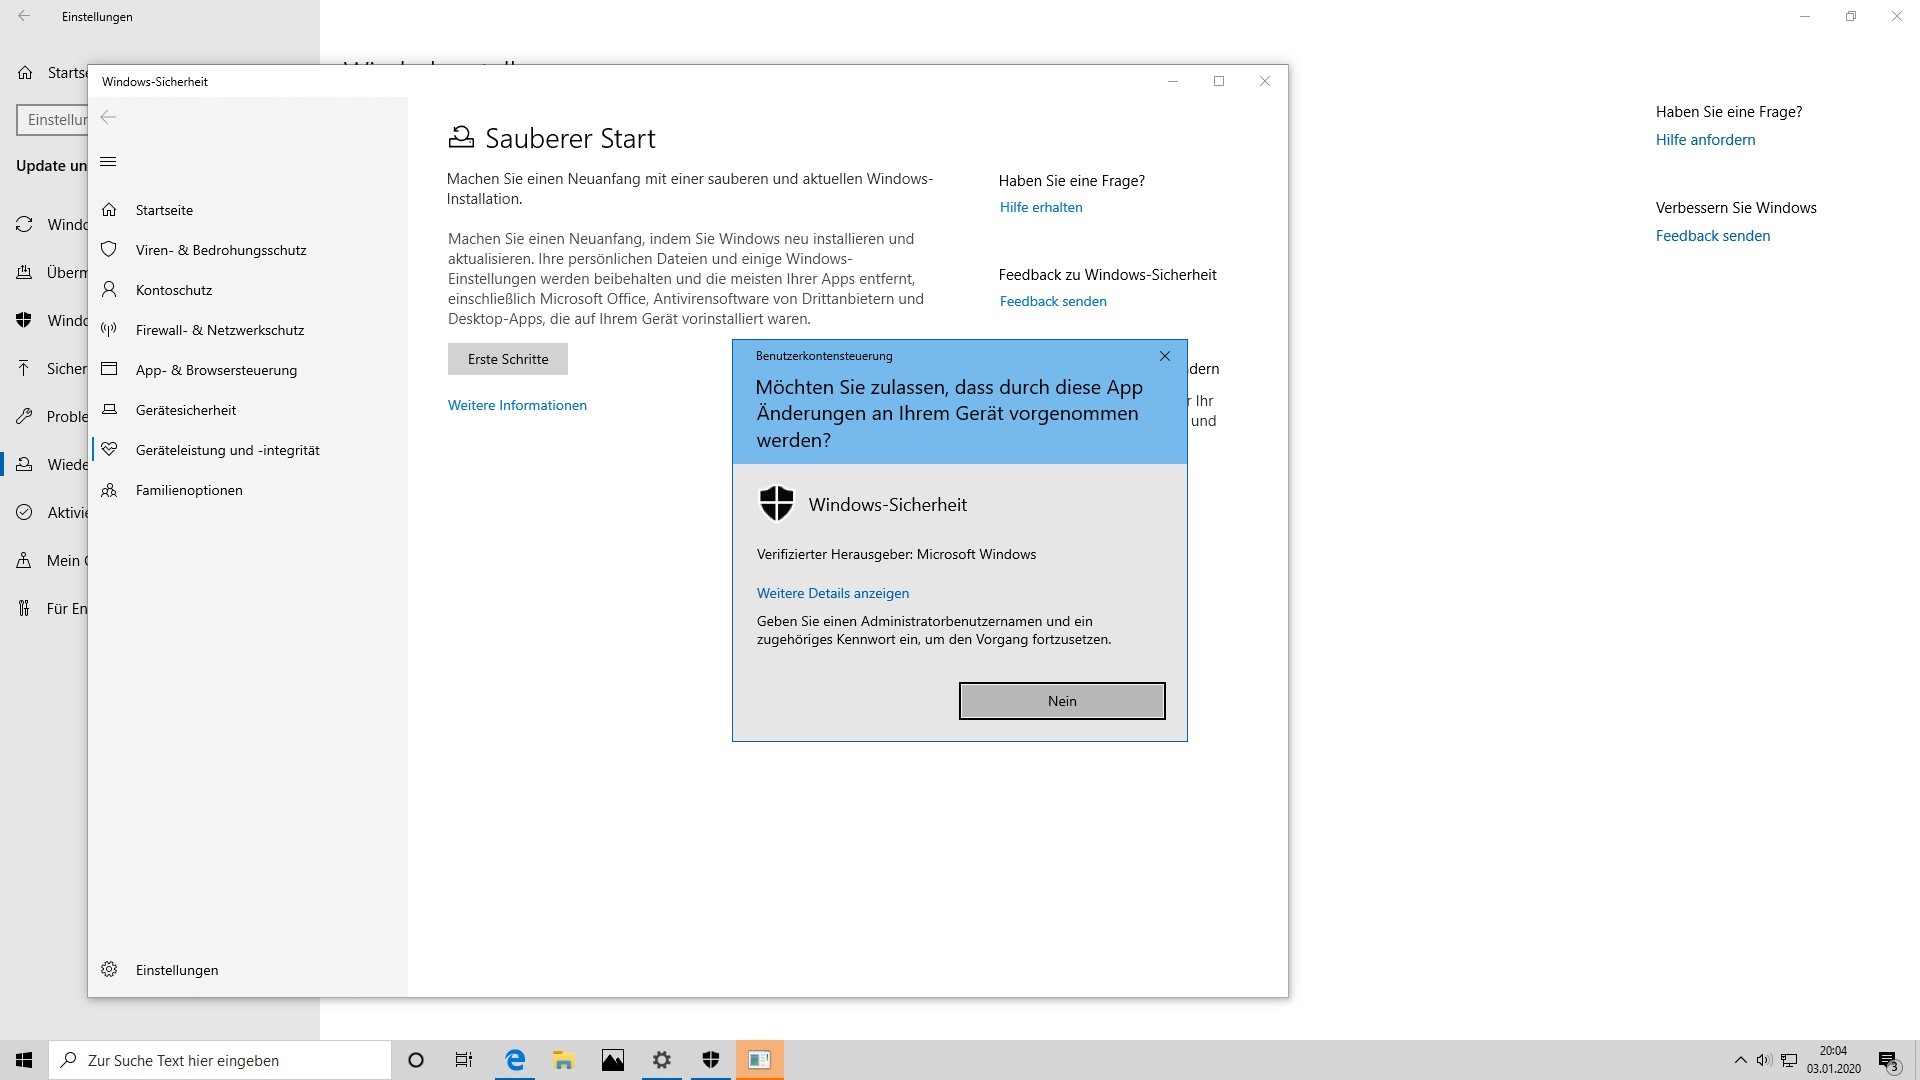Image resolution: width=1920 pixels, height=1080 pixels.
Task: Go back using the Windows-Sicherheit back arrow
Action: click(109, 118)
